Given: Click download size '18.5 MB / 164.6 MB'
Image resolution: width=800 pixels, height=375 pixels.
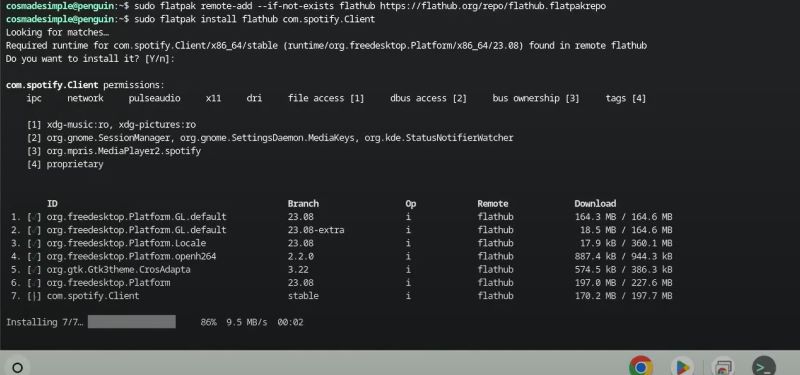Looking at the screenshot, I should (x=626, y=230).
